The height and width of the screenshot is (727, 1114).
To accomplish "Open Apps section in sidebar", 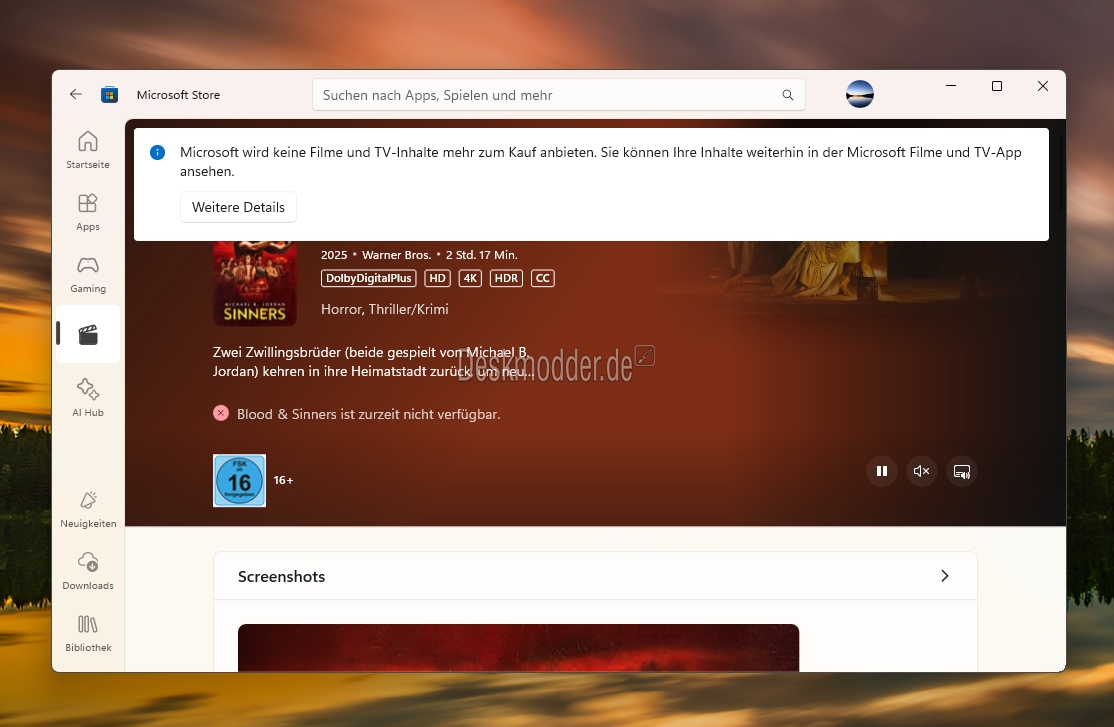I will coord(88,212).
